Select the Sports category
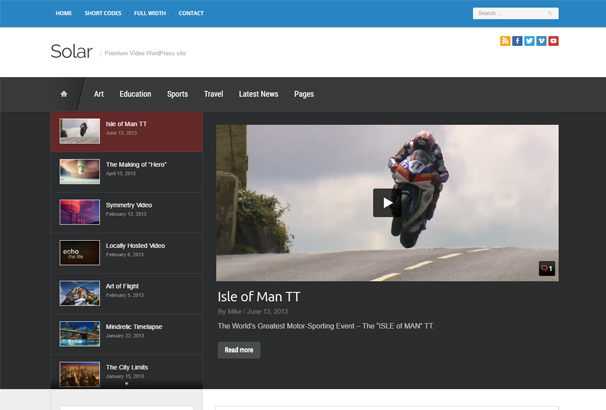Viewport: 606px width, 410px height. click(x=177, y=94)
